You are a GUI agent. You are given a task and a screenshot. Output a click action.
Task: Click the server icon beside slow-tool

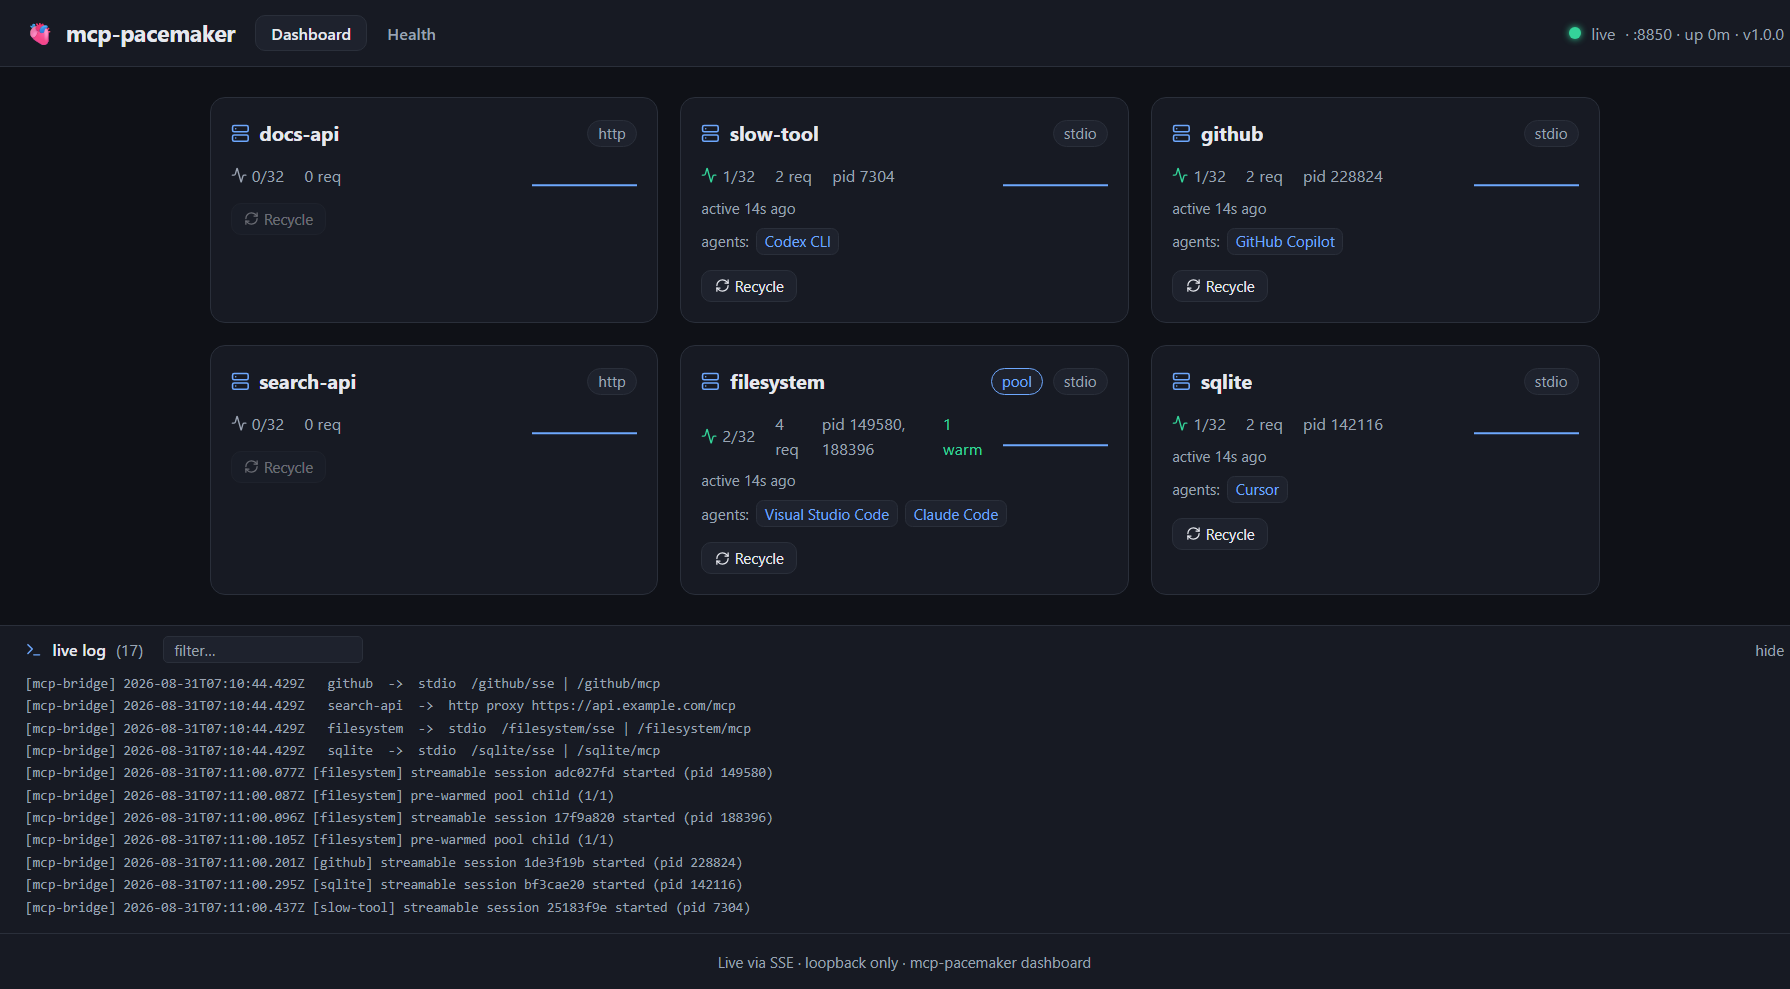click(x=710, y=134)
